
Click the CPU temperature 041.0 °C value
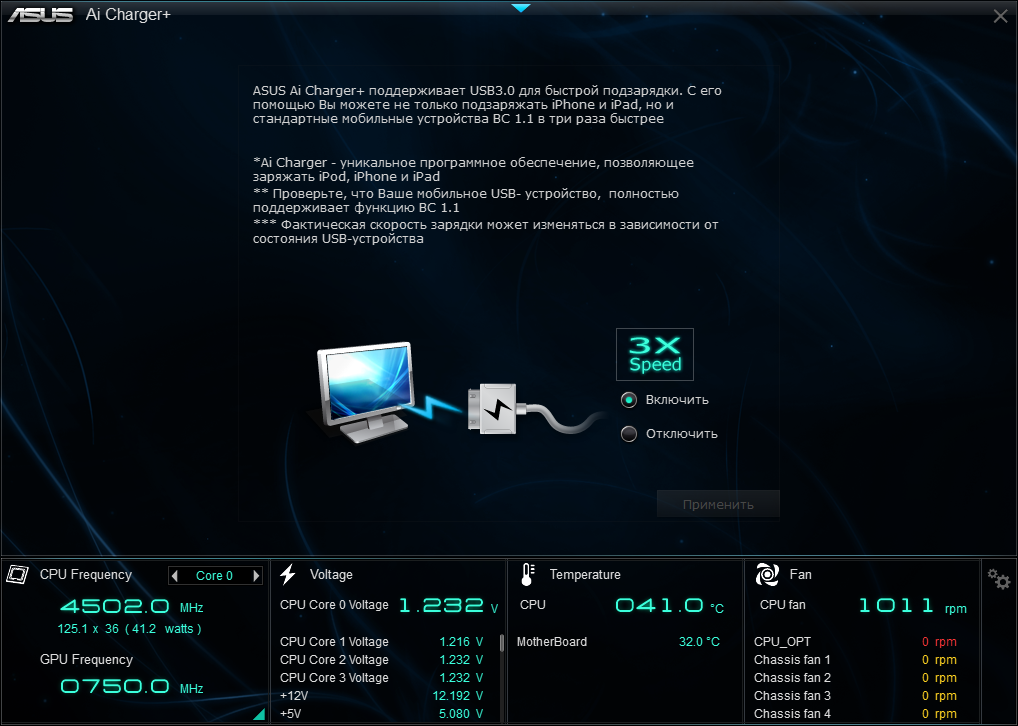[x=669, y=606]
